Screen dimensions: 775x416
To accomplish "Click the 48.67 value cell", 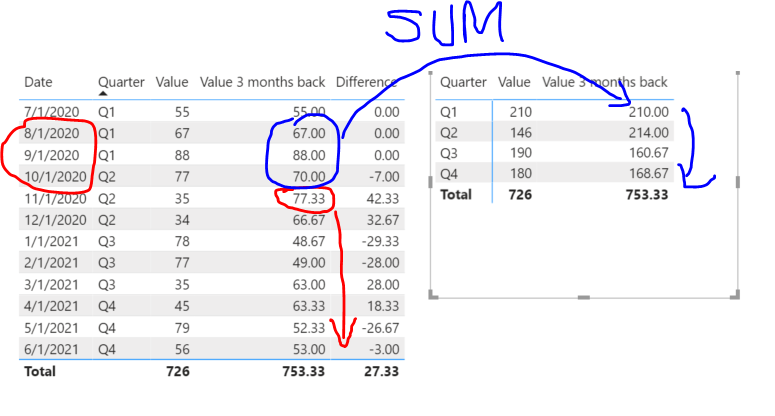I will 309,242.
